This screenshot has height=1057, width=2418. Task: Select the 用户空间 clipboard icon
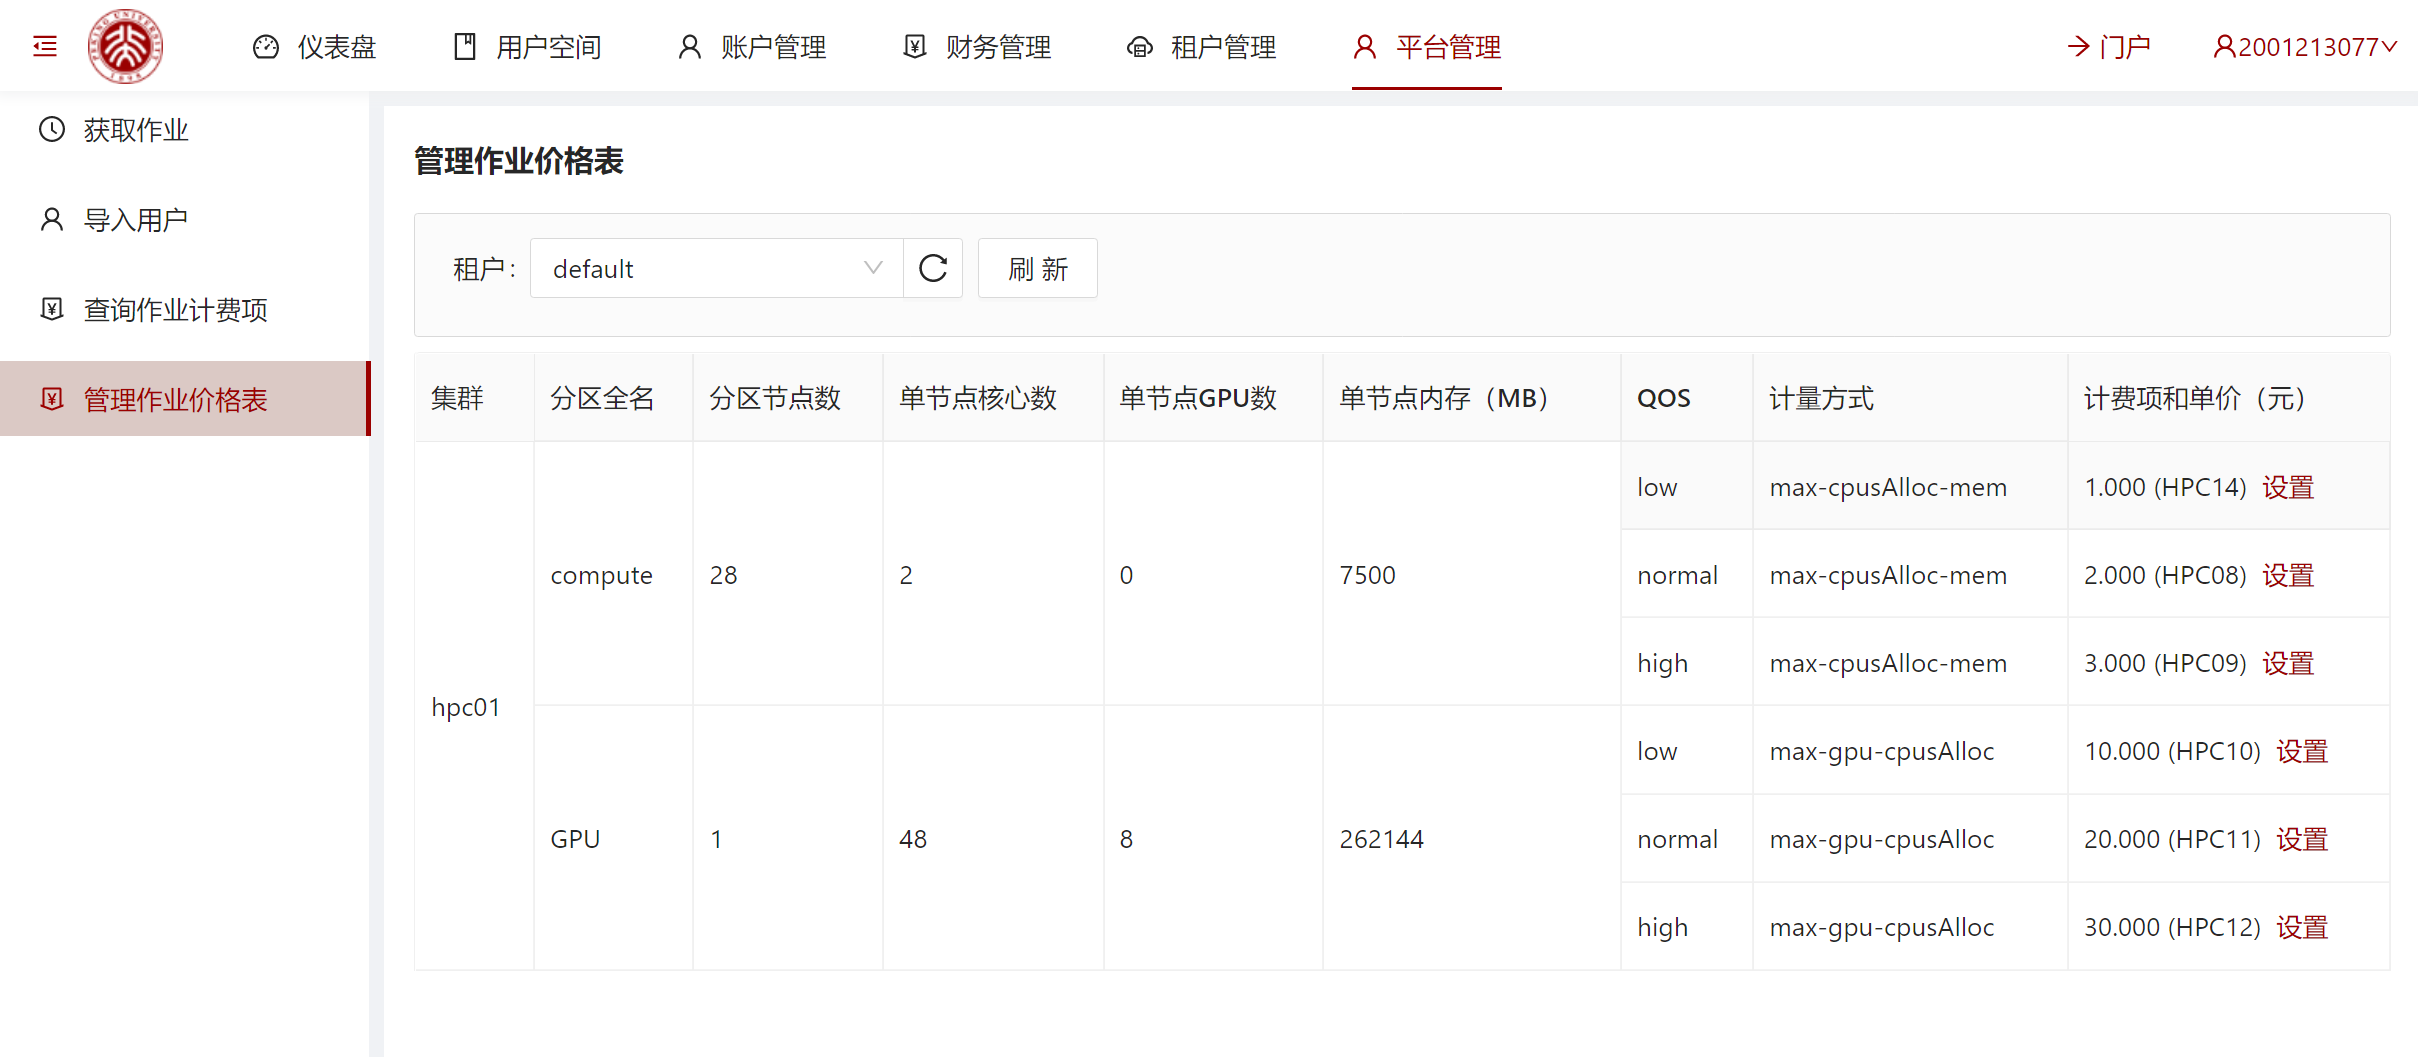tap(464, 46)
